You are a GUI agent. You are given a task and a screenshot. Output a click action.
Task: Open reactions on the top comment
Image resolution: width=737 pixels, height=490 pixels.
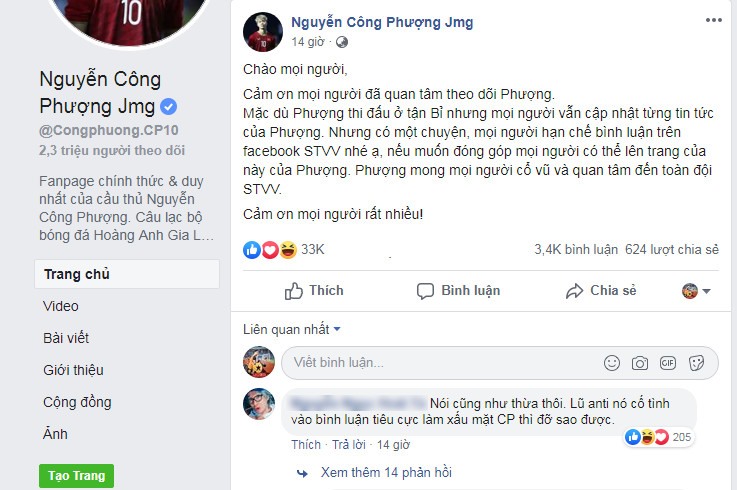pos(658,437)
